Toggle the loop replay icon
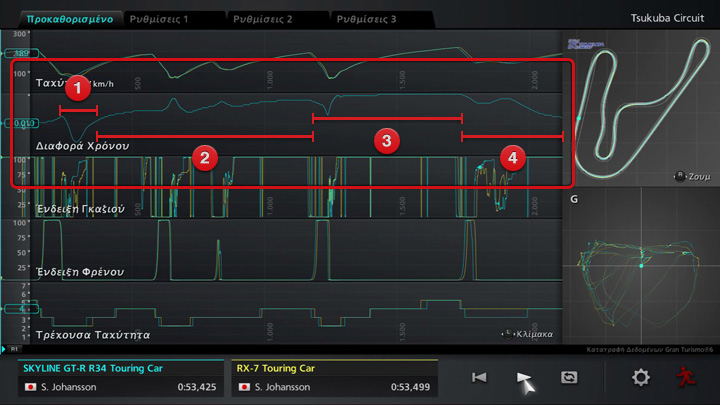Viewport: 720px width, 405px height. pyautogui.click(x=570, y=377)
